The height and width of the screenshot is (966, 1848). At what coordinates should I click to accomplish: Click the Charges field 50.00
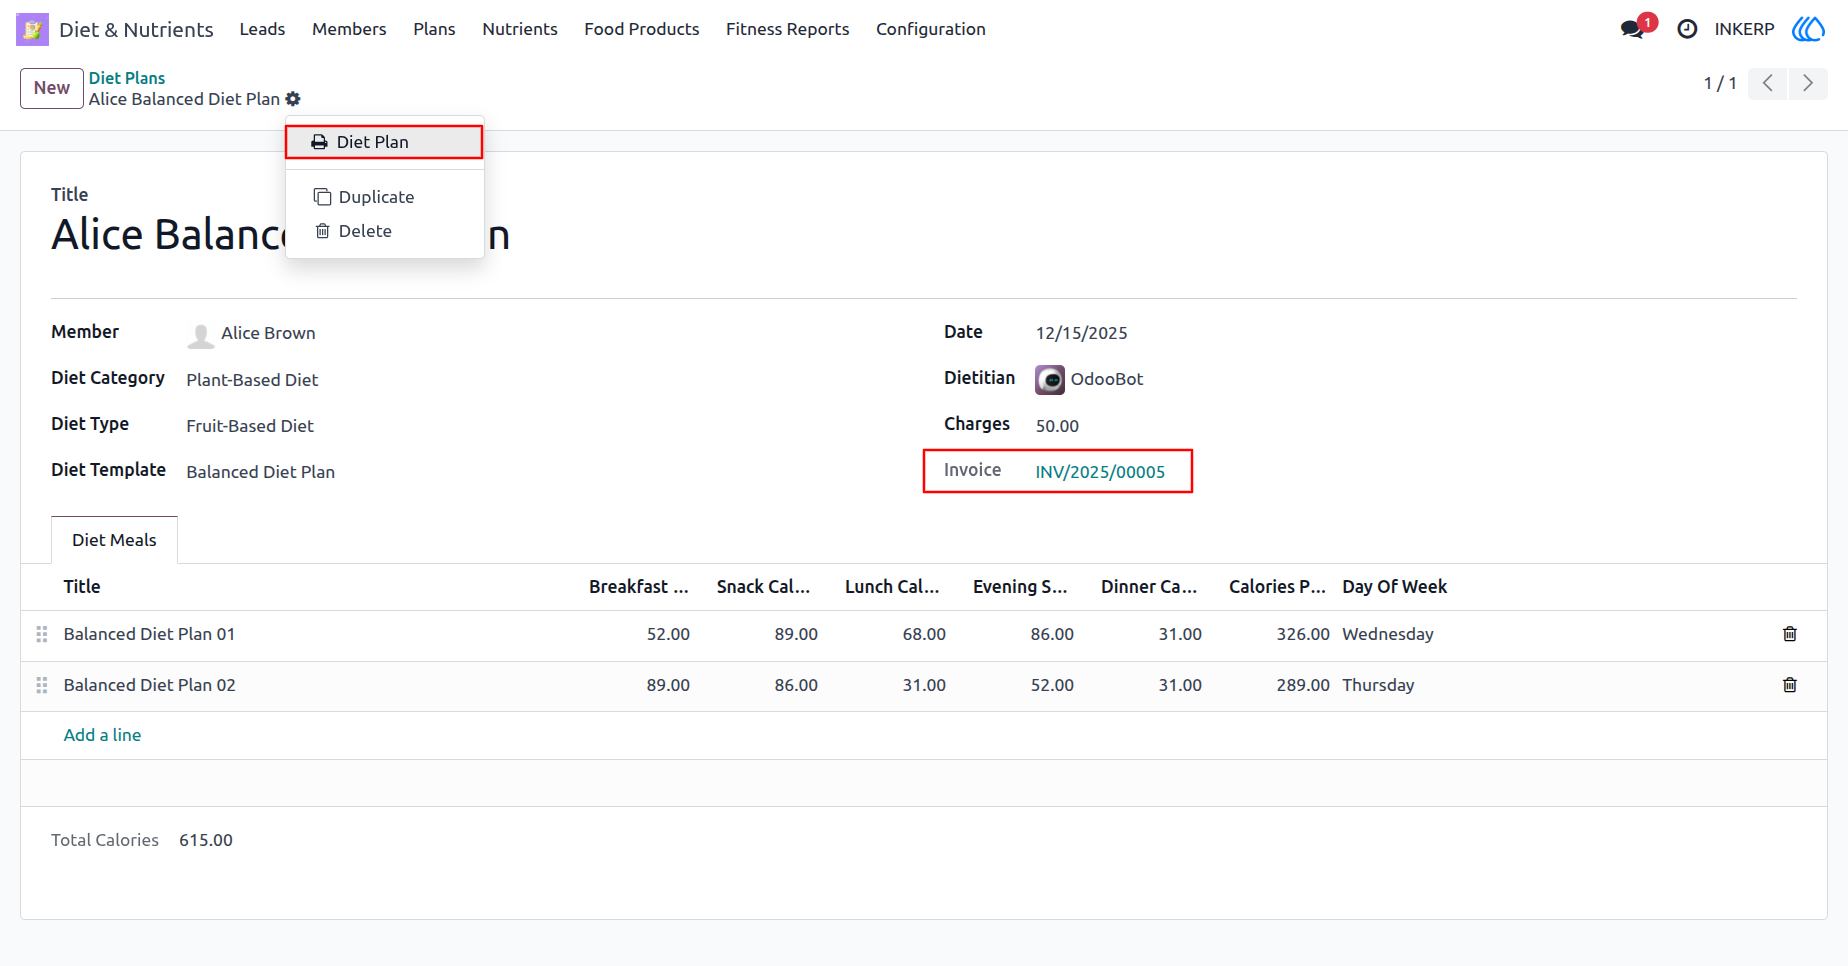[1057, 426]
